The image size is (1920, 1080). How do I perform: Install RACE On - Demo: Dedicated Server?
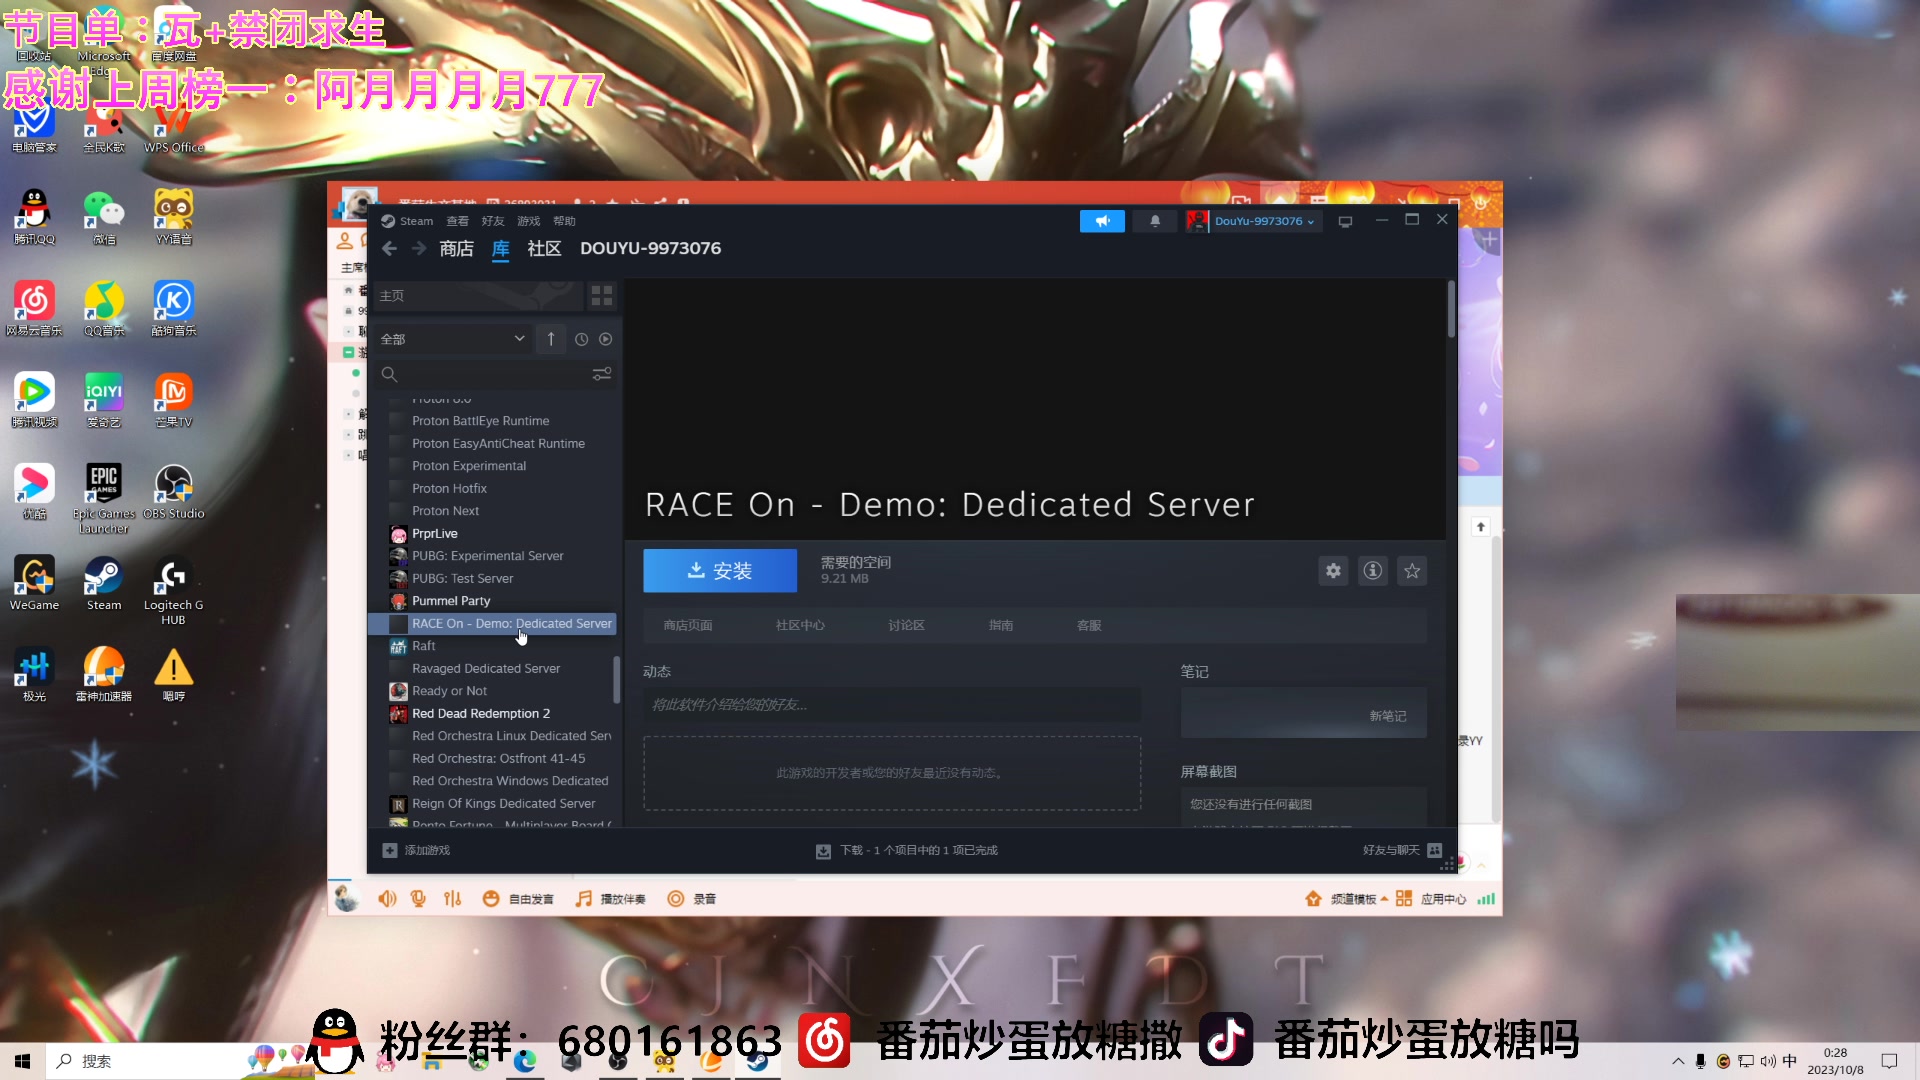719,570
